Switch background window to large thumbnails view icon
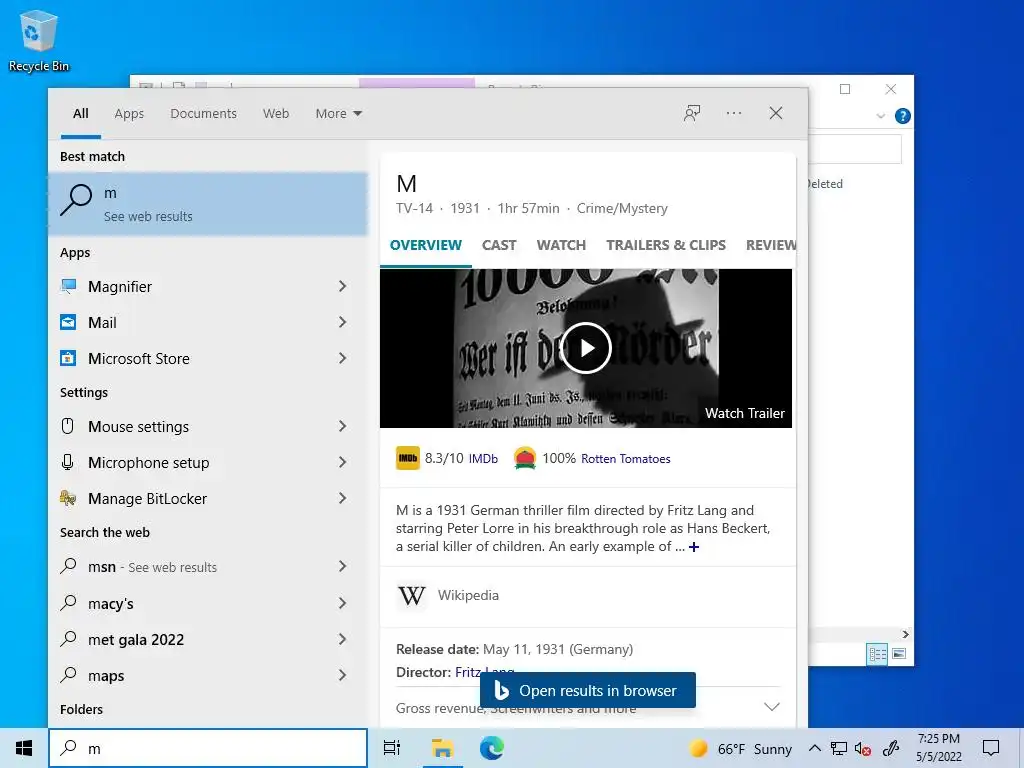 (899, 654)
